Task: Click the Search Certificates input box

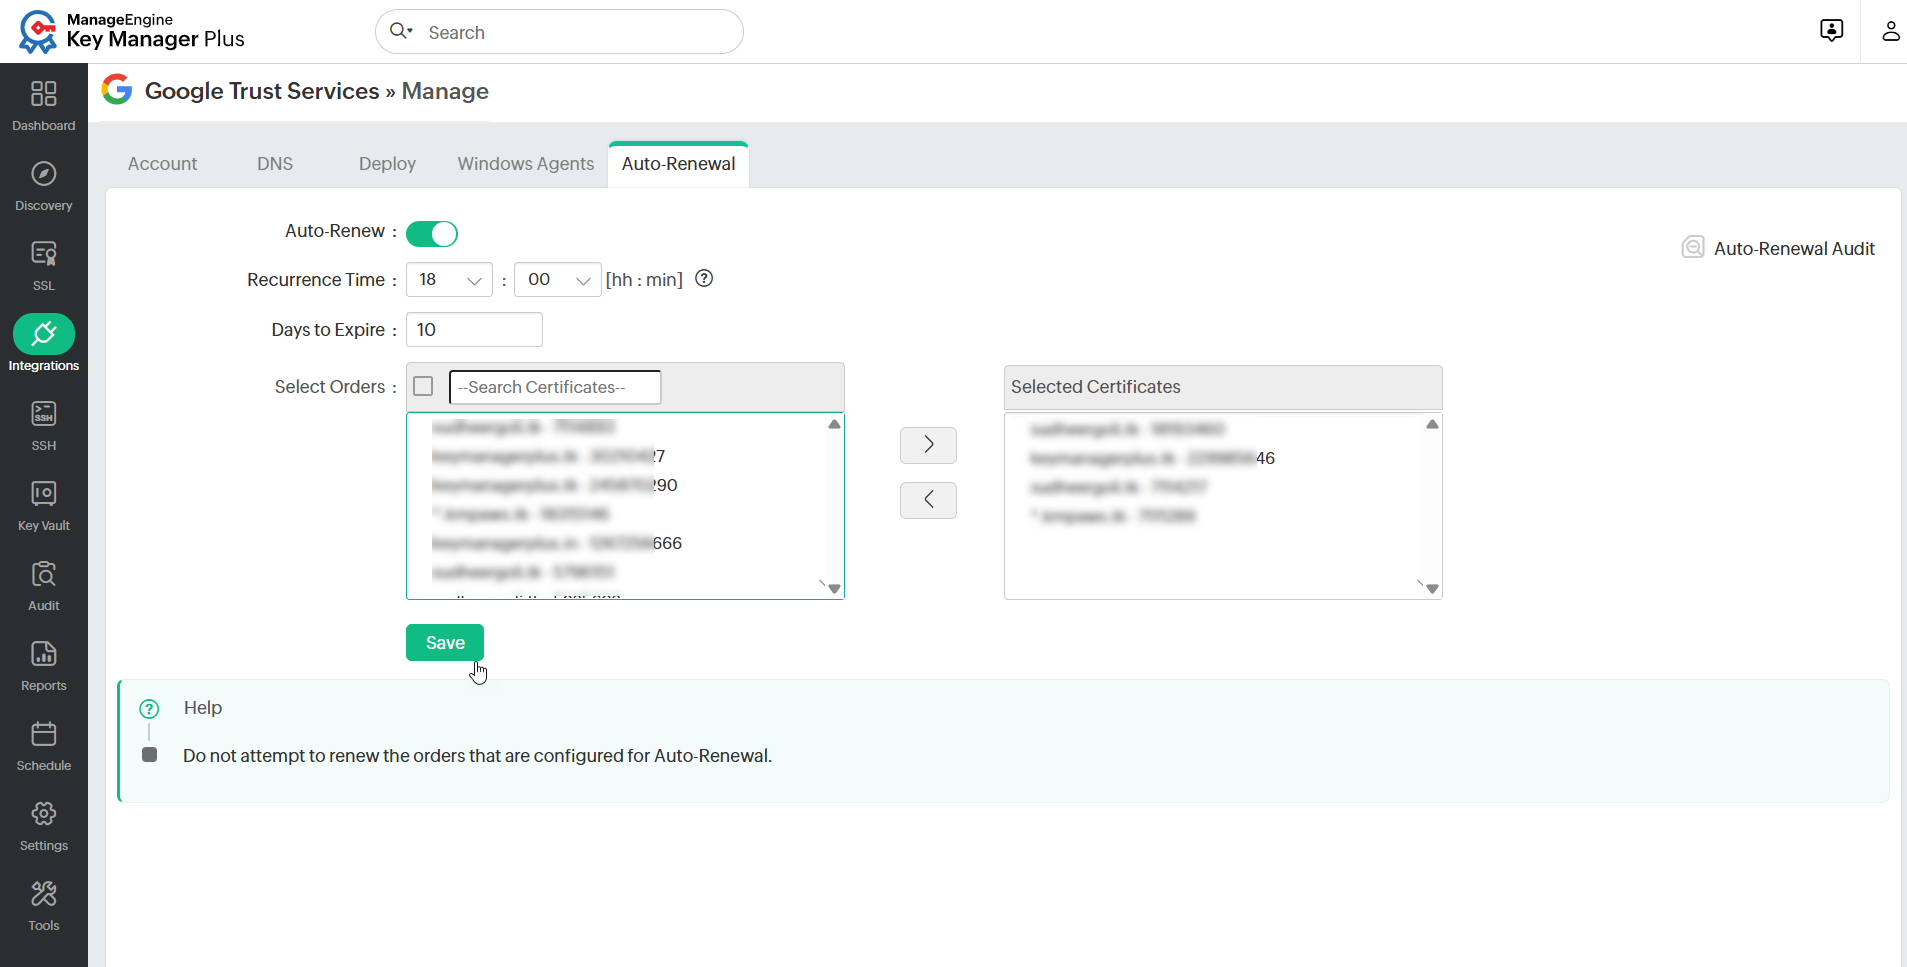Action: (555, 387)
